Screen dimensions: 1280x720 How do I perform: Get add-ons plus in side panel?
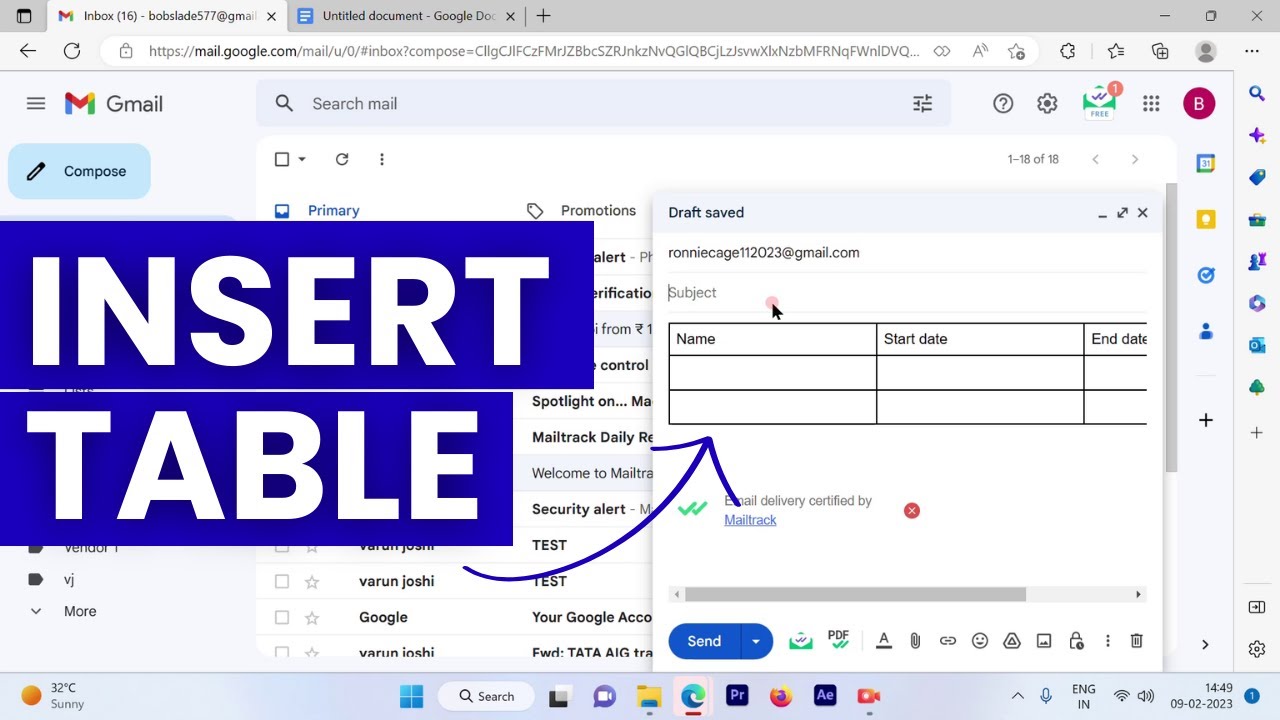1206,420
